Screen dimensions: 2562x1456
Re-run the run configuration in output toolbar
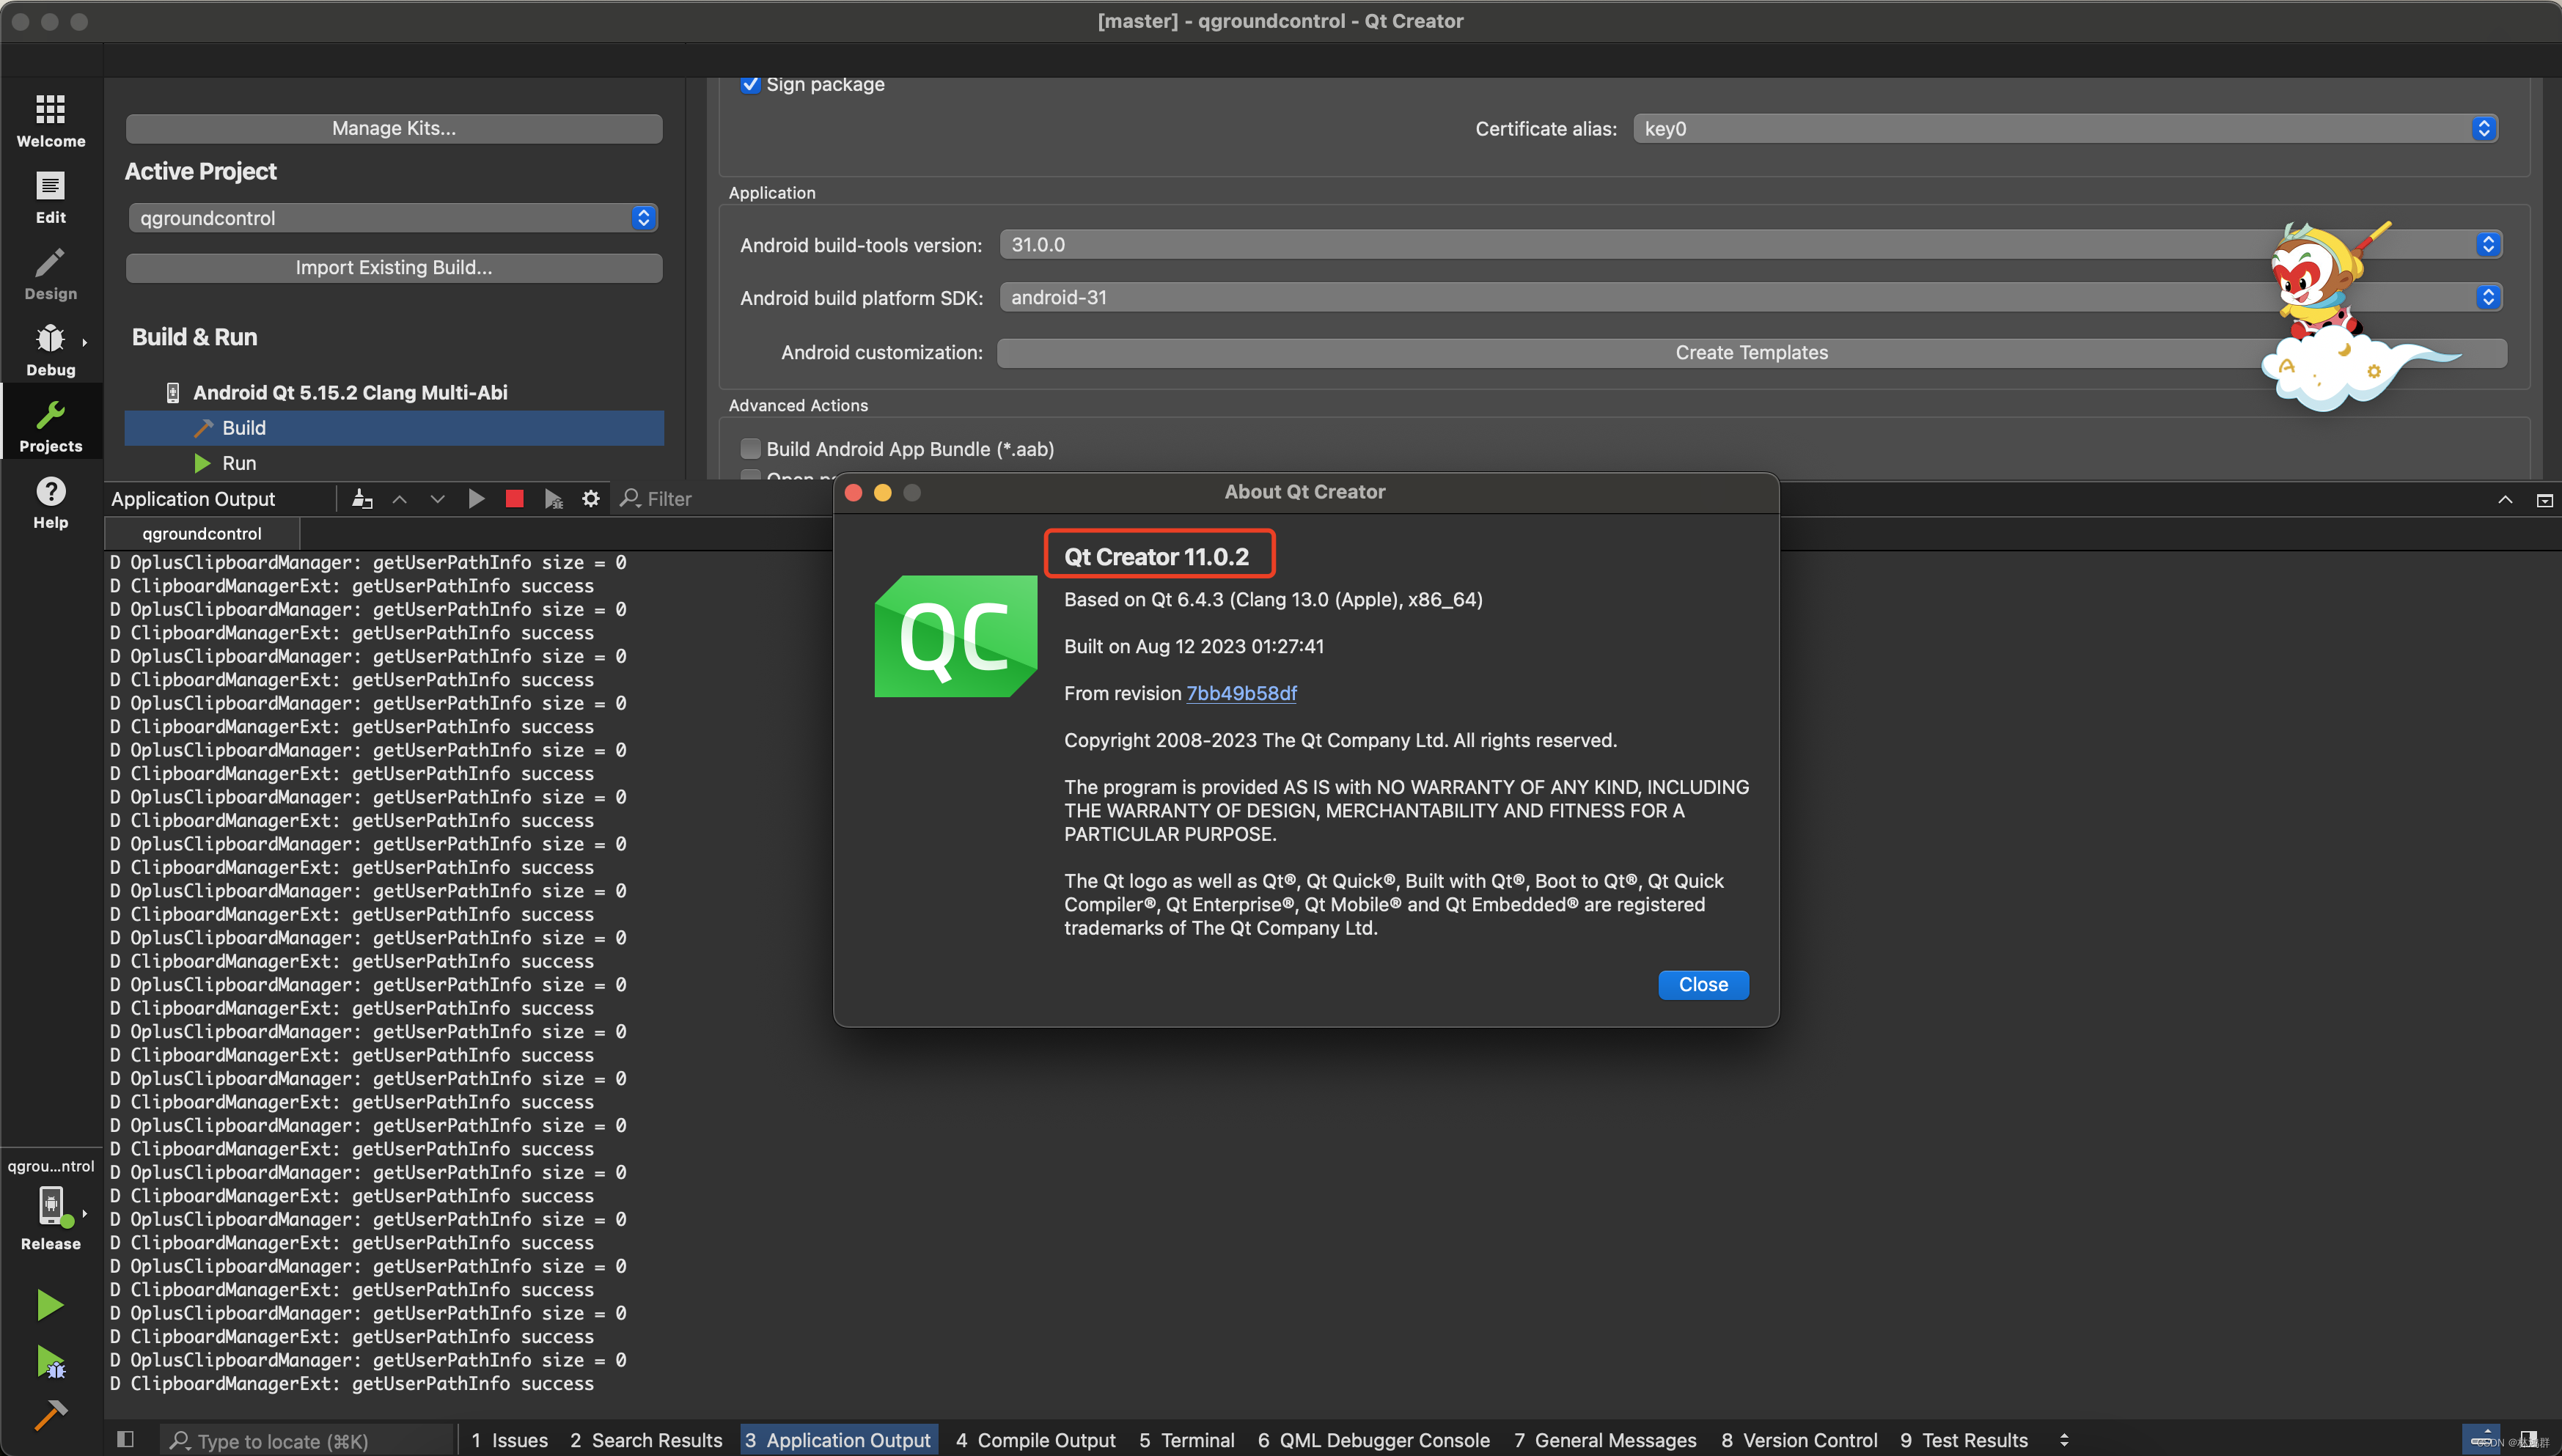476,498
